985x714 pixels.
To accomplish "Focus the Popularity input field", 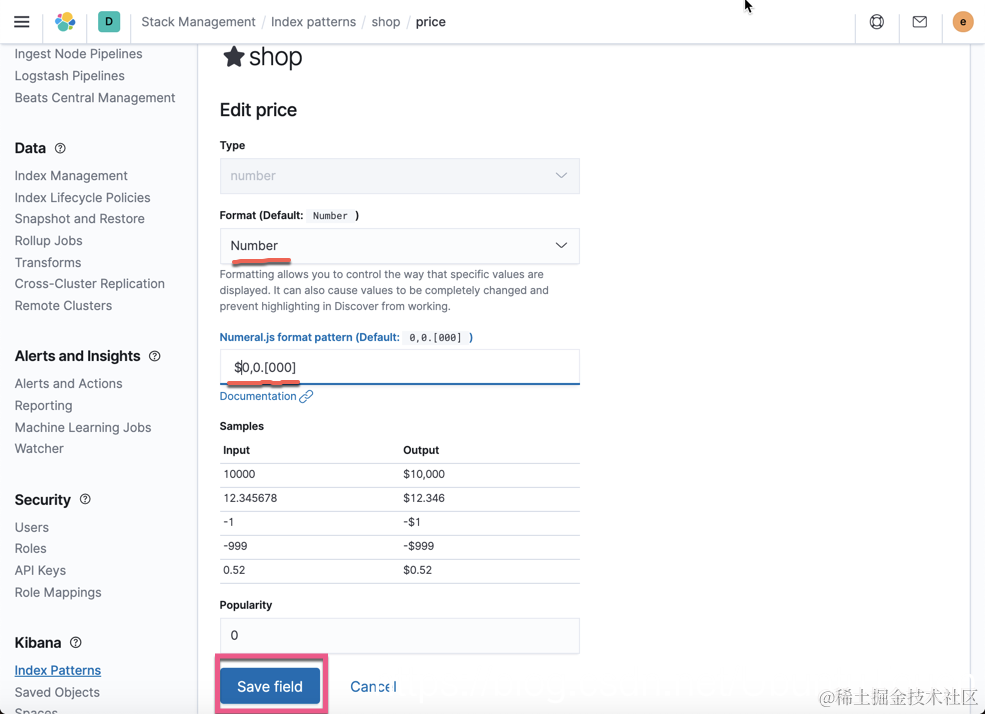I will click(400, 636).
